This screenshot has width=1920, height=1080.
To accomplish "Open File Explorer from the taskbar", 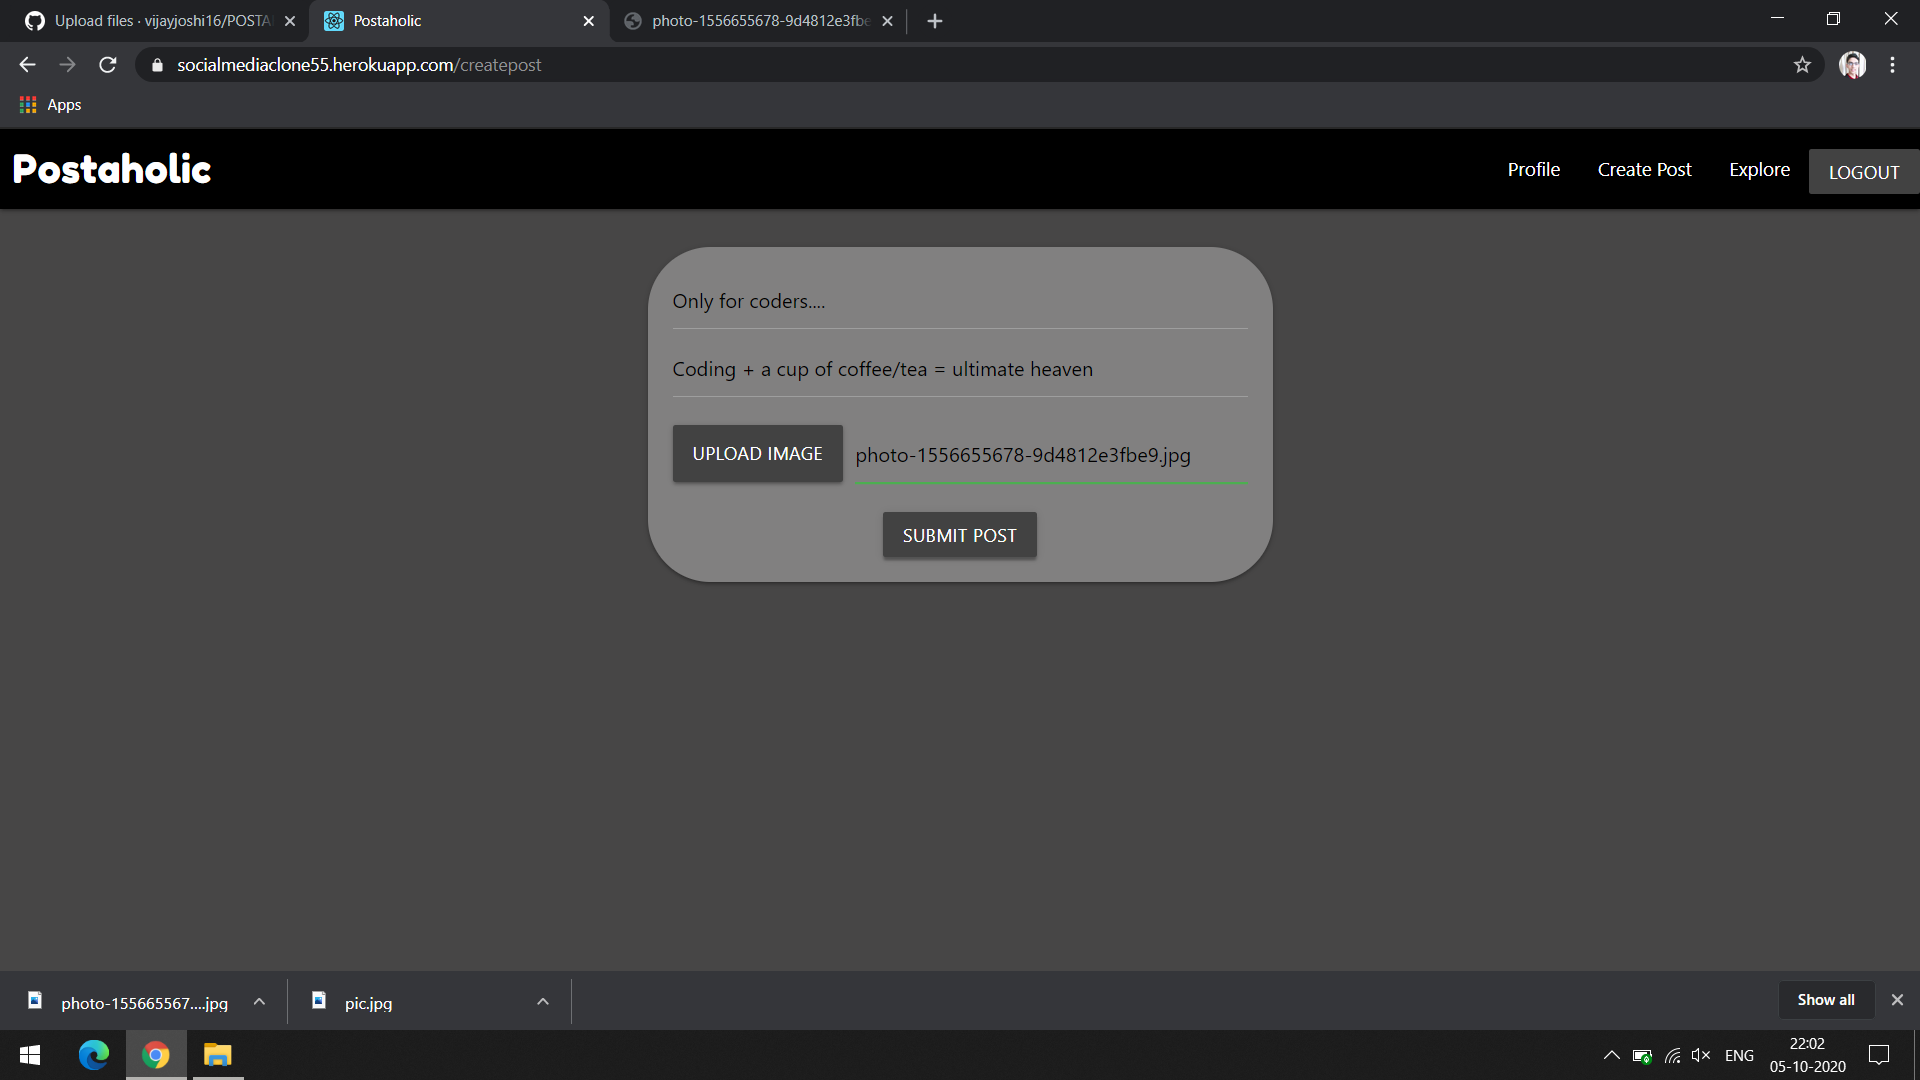I will 217,1055.
